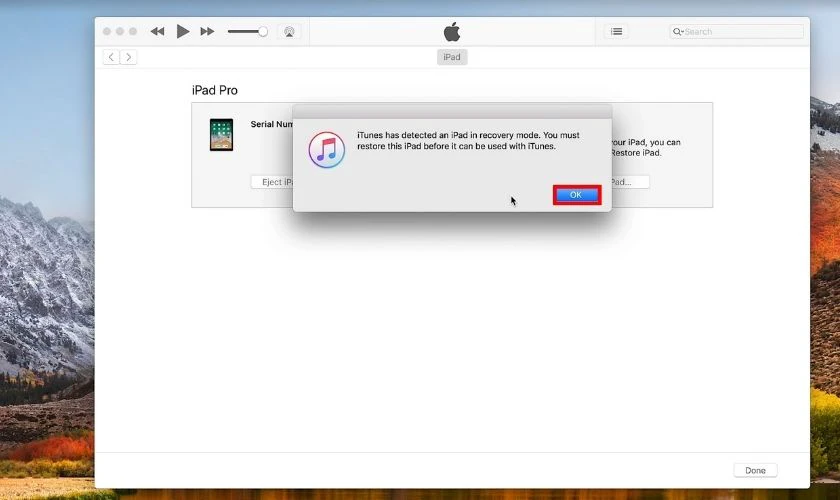Click the red close window button
Image resolution: width=840 pixels, height=500 pixels.
[x=107, y=32]
